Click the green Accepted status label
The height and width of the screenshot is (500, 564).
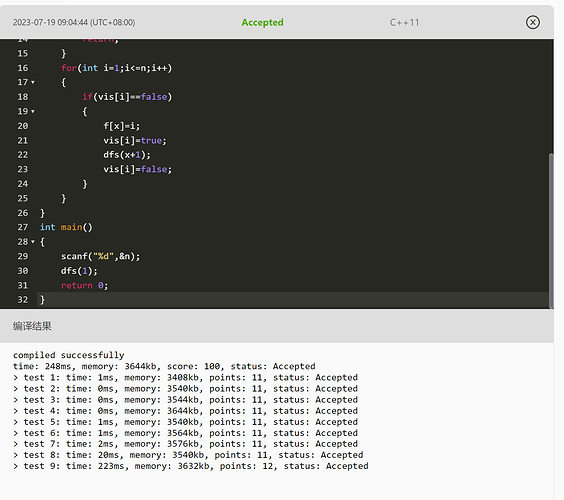coord(262,22)
